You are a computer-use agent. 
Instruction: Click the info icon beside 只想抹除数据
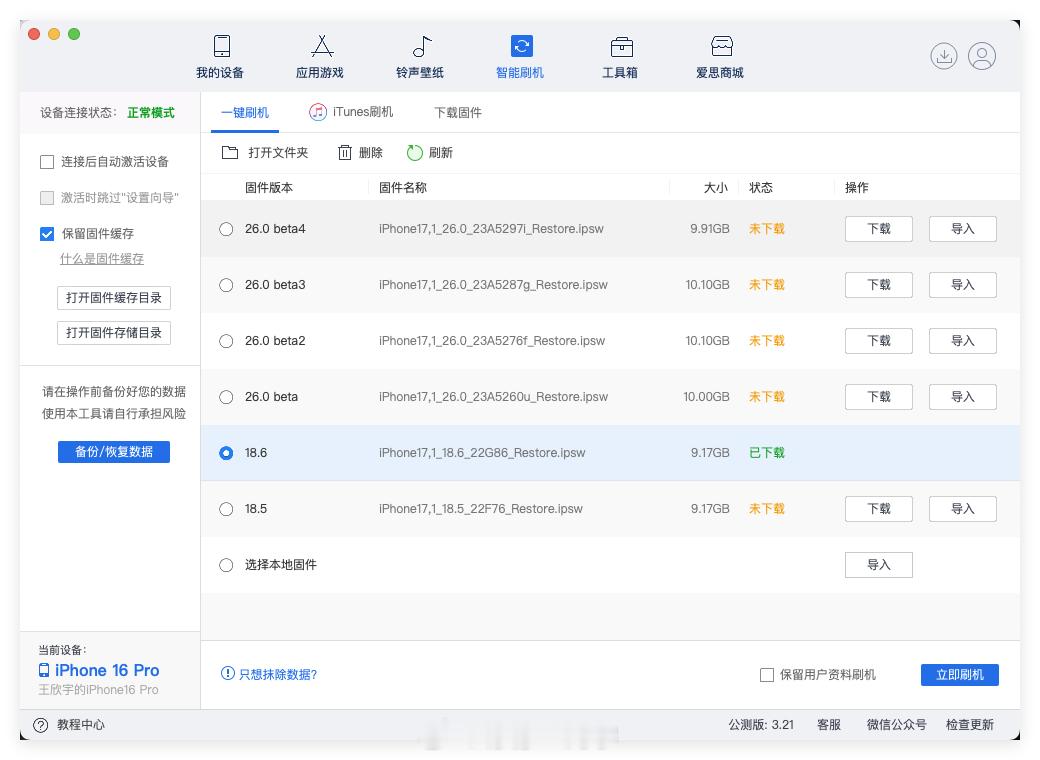(x=228, y=673)
